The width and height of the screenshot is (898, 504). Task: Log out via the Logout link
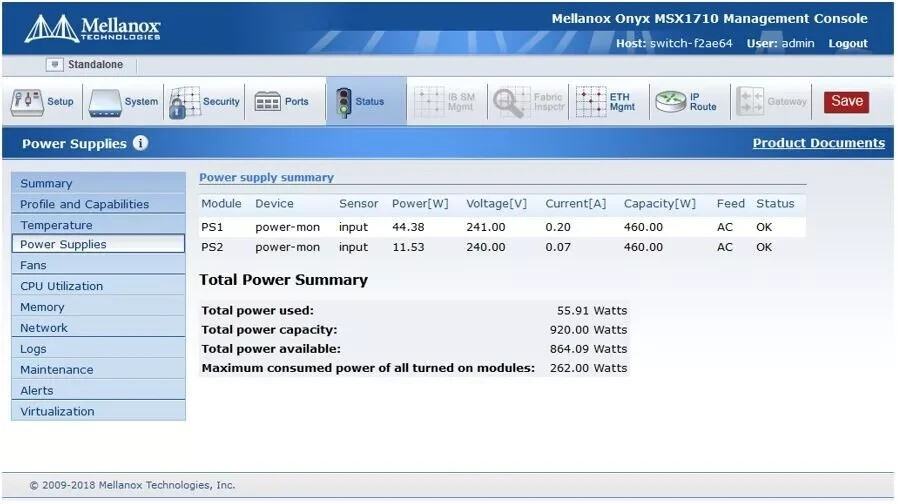(848, 44)
